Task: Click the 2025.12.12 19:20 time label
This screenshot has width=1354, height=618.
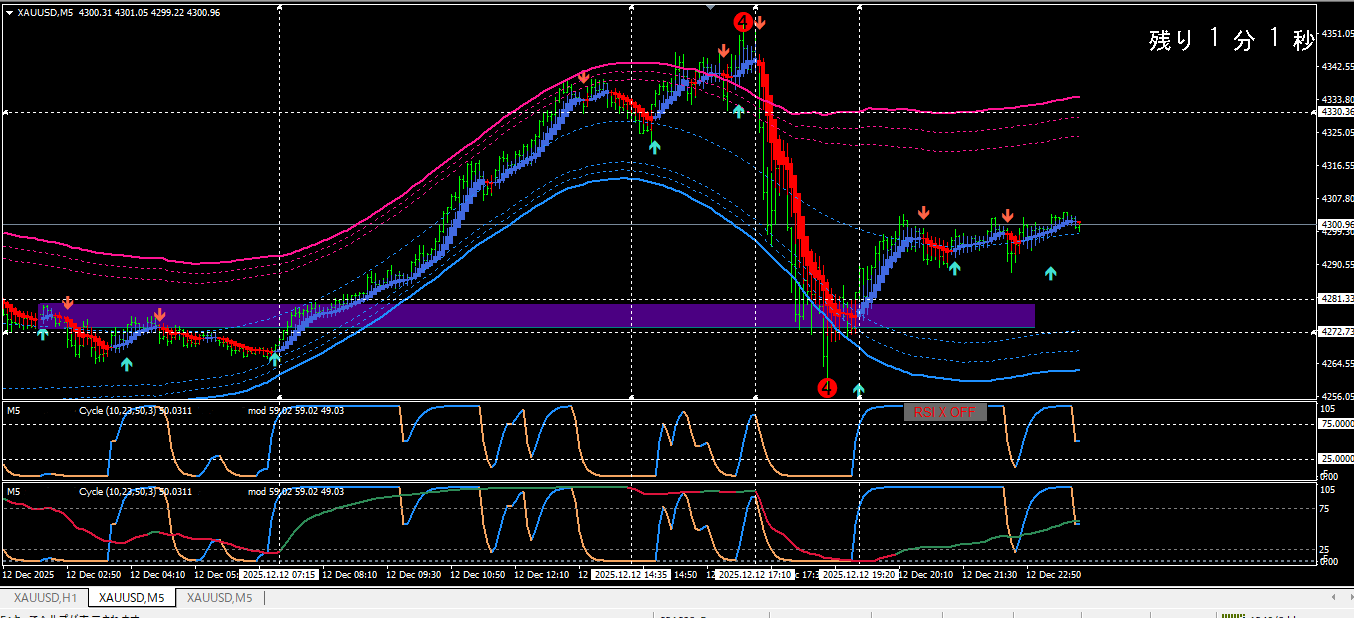Action: click(x=859, y=575)
